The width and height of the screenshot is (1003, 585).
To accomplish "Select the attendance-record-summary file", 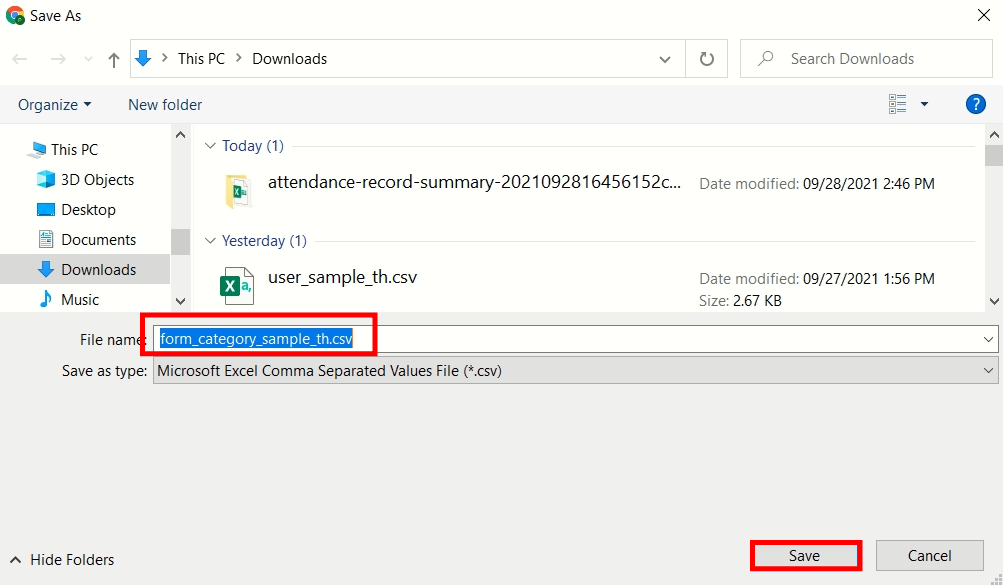I will (474, 183).
